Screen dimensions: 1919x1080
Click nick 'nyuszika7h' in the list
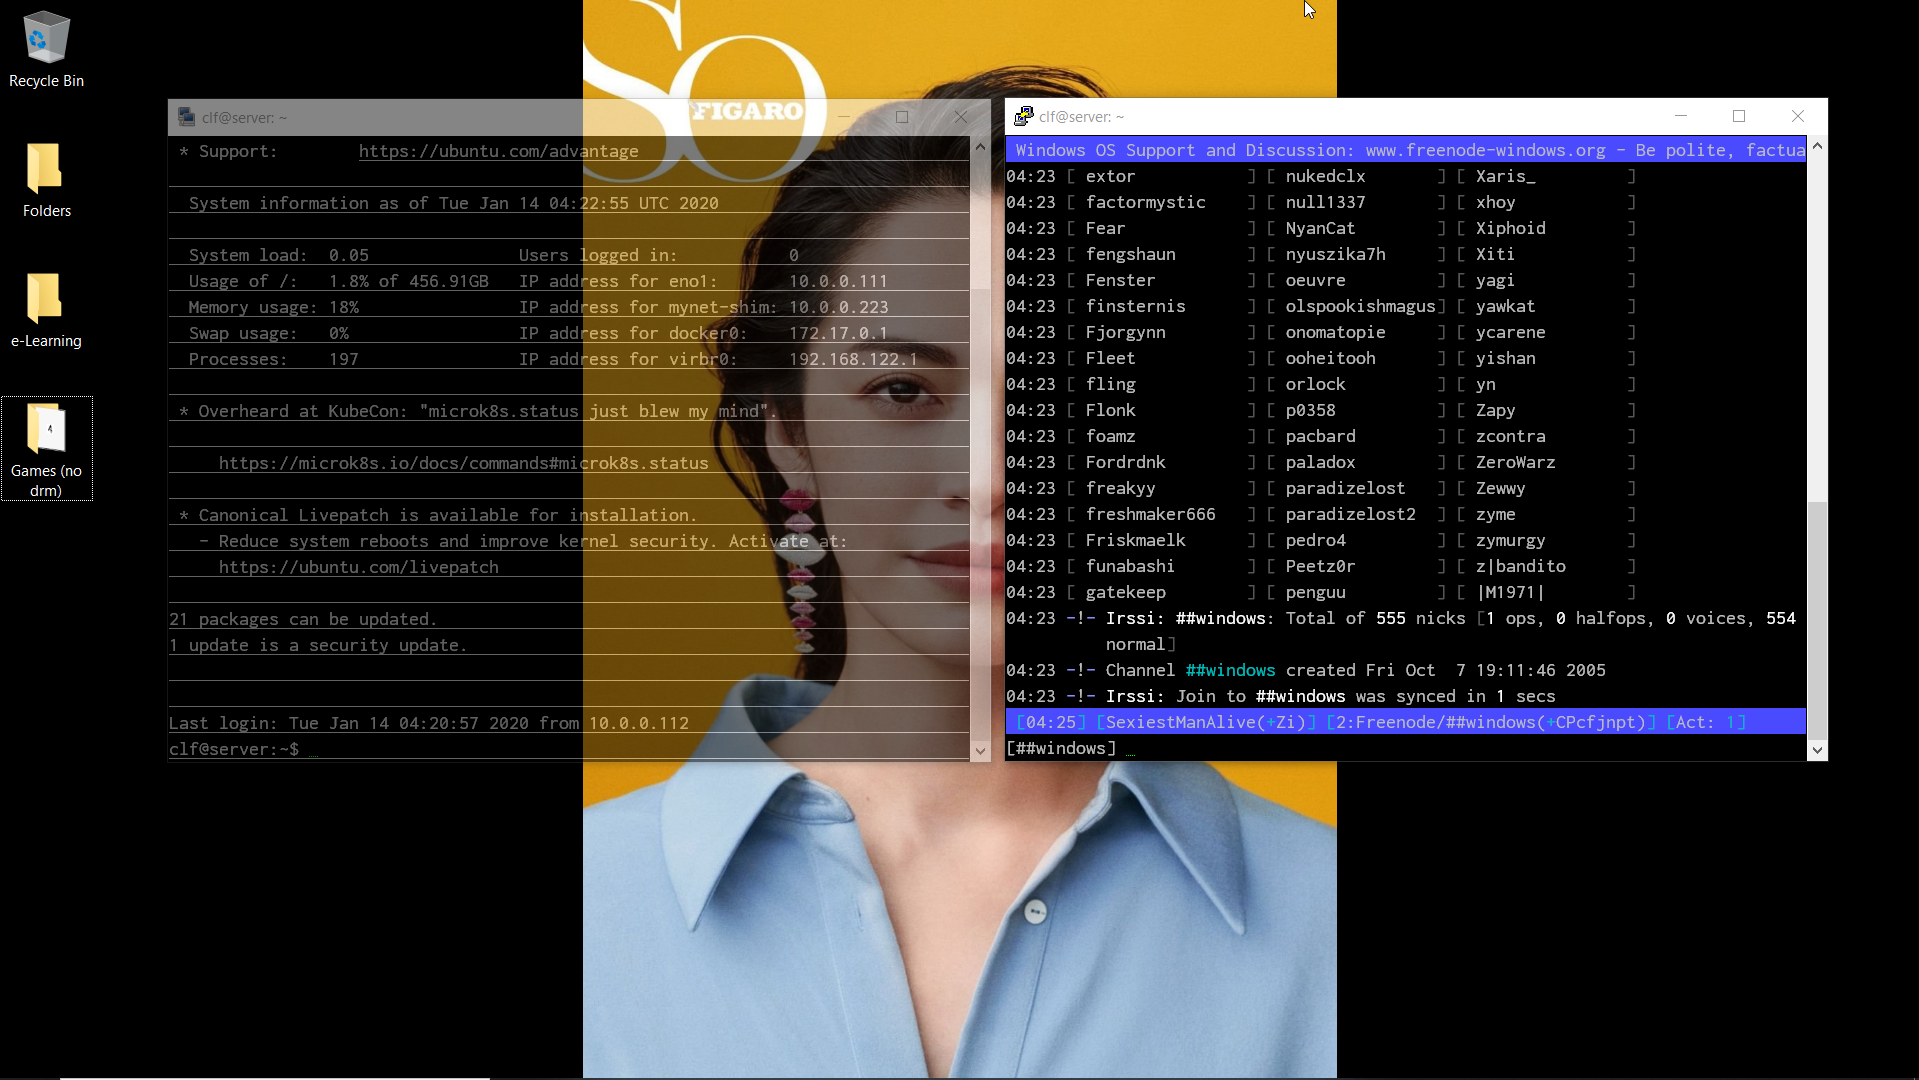pyautogui.click(x=1335, y=254)
